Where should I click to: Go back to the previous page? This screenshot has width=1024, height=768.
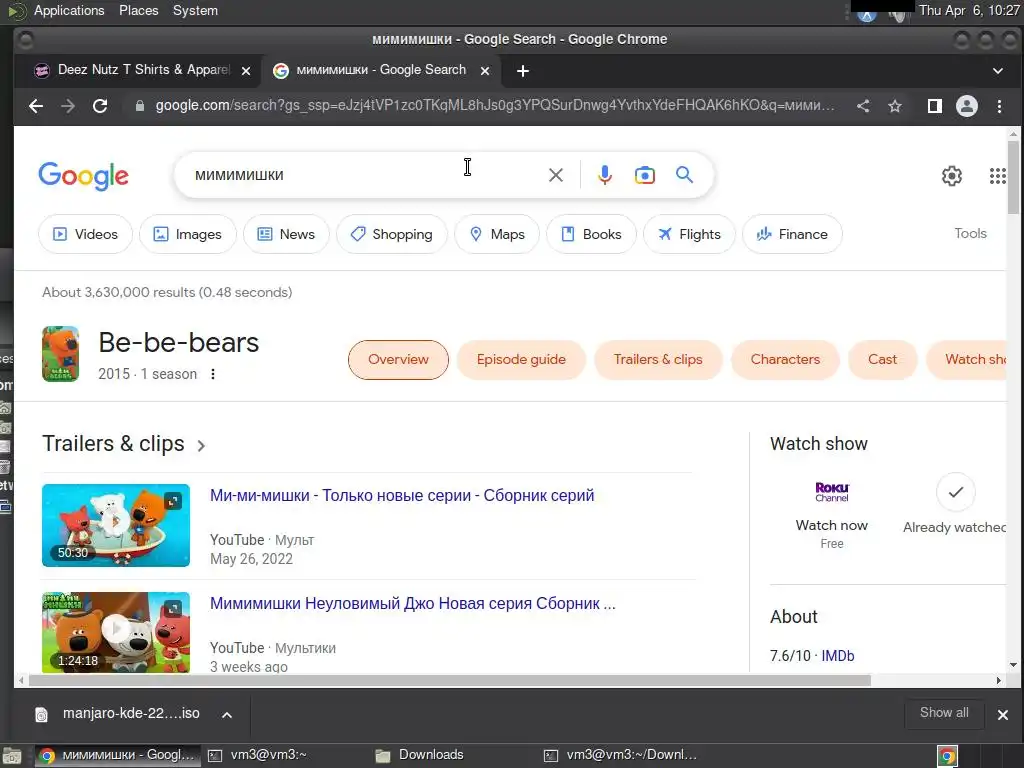click(36, 106)
